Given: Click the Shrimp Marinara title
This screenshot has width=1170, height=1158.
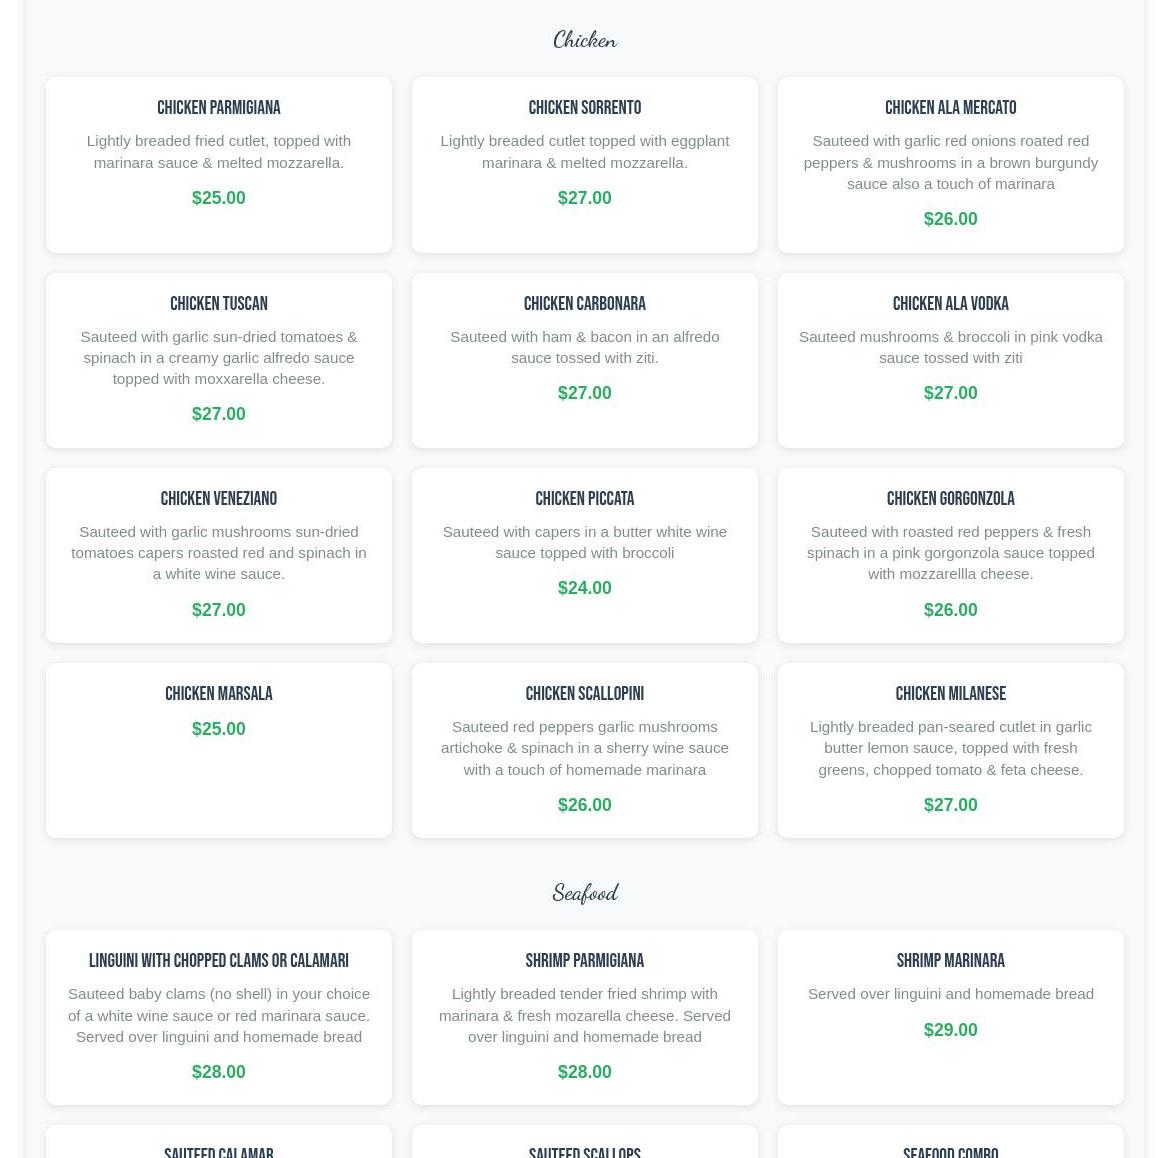Looking at the screenshot, I should [951, 961].
